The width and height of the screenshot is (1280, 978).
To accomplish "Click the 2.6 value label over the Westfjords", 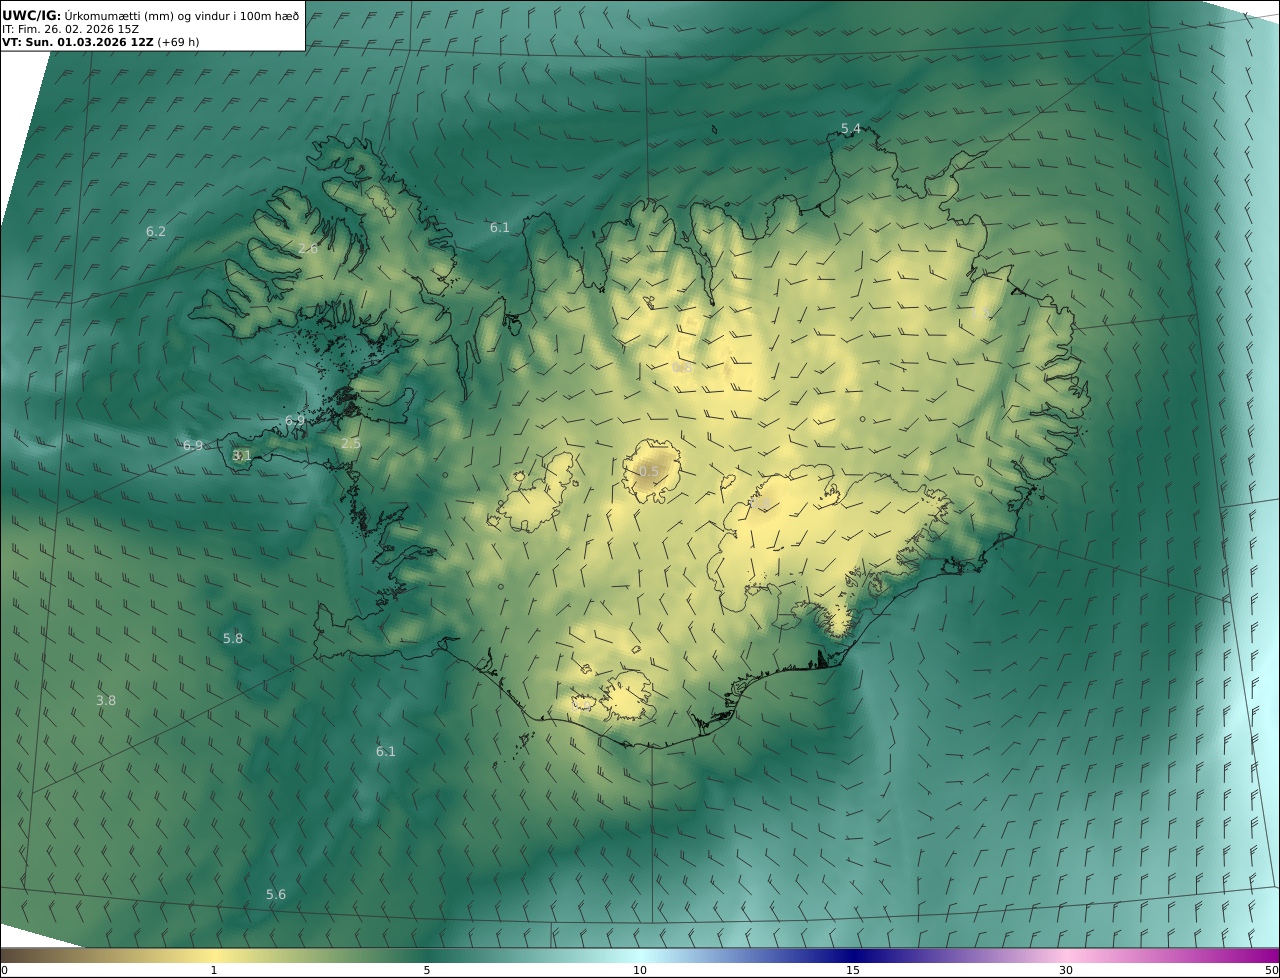I will 308,249.
